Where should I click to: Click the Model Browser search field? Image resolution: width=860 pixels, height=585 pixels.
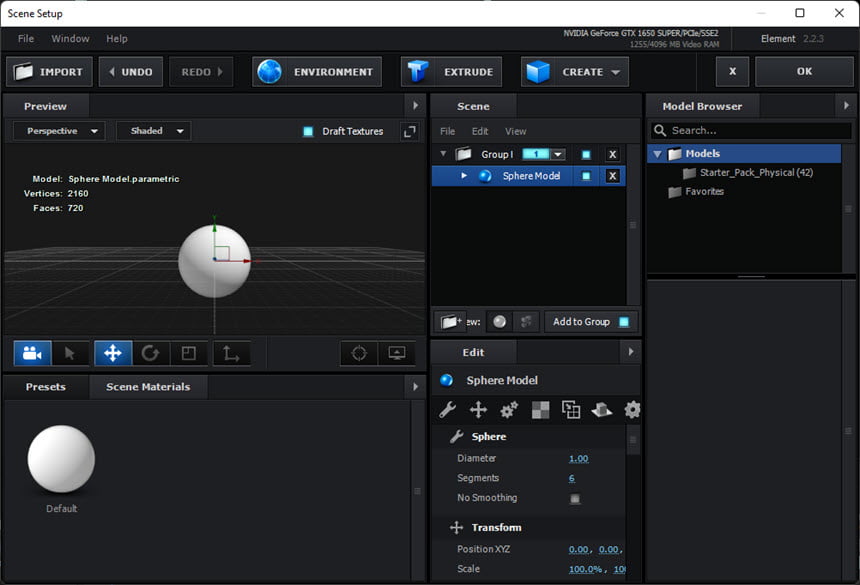tap(751, 130)
